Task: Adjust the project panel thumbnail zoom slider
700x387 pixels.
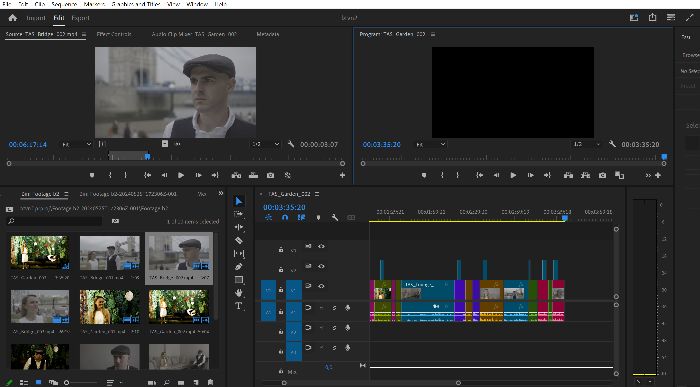Action: [x=81, y=383]
